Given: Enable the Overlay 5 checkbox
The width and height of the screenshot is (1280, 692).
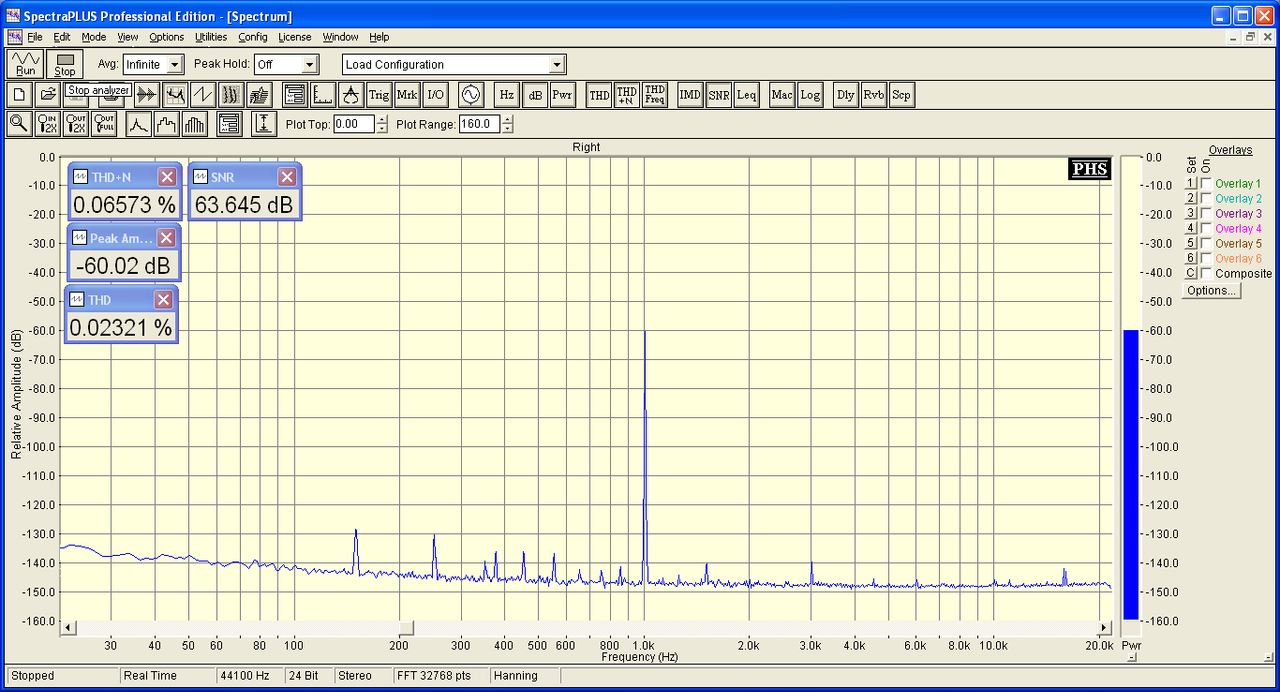Looking at the screenshot, I should coord(1207,244).
